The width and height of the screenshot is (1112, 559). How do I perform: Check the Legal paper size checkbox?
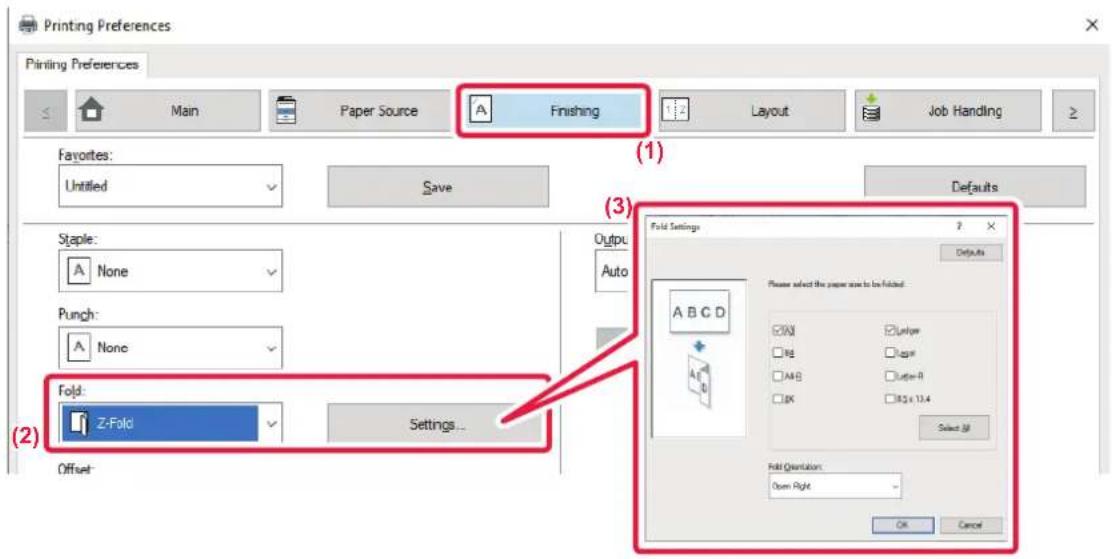click(889, 352)
